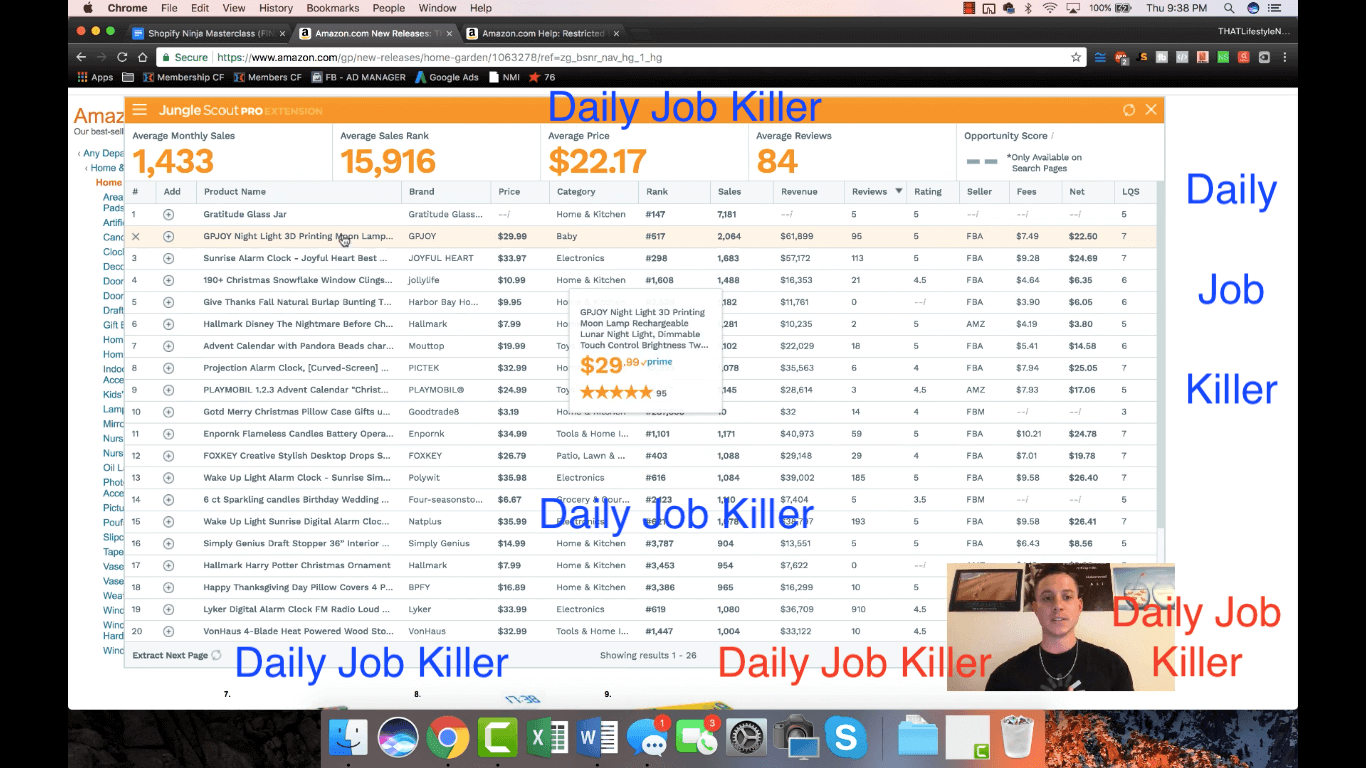The height and width of the screenshot is (768, 1366).
Task: Open System Preferences from the dock
Action: 746,739
